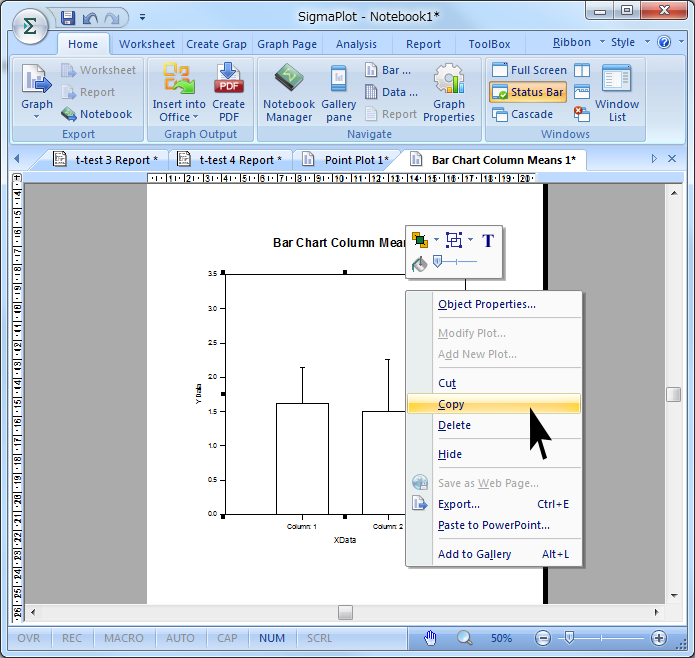This screenshot has height=658, width=695.
Task: Toggle OVR overwrite mode indicator
Action: [28, 638]
